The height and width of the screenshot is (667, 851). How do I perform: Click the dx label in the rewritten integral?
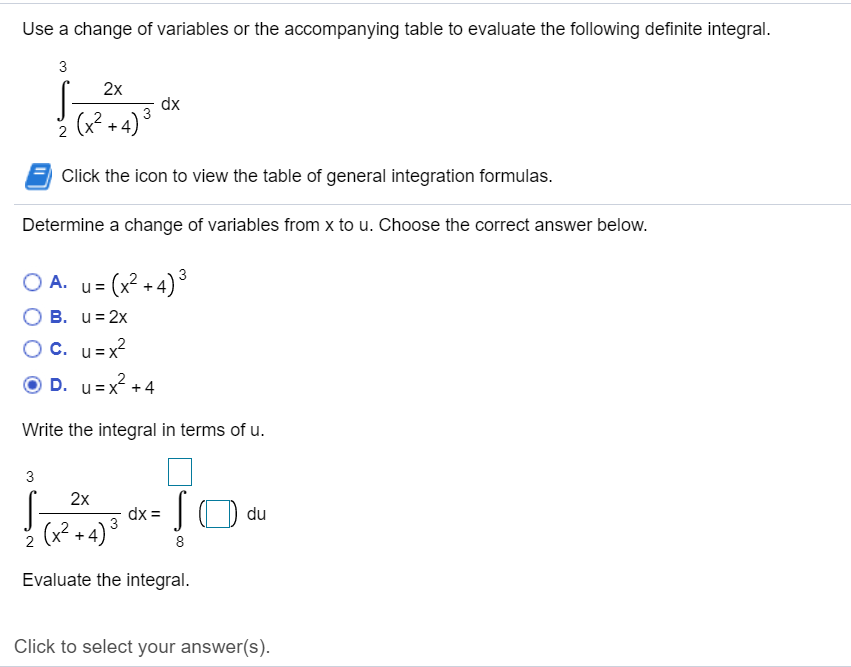point(137,514)
